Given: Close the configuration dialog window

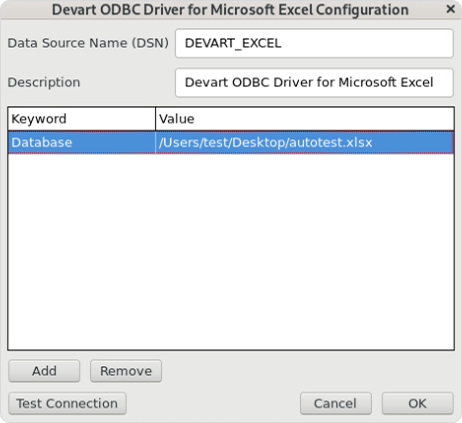Looking at the screenshot, I should 451,9.
